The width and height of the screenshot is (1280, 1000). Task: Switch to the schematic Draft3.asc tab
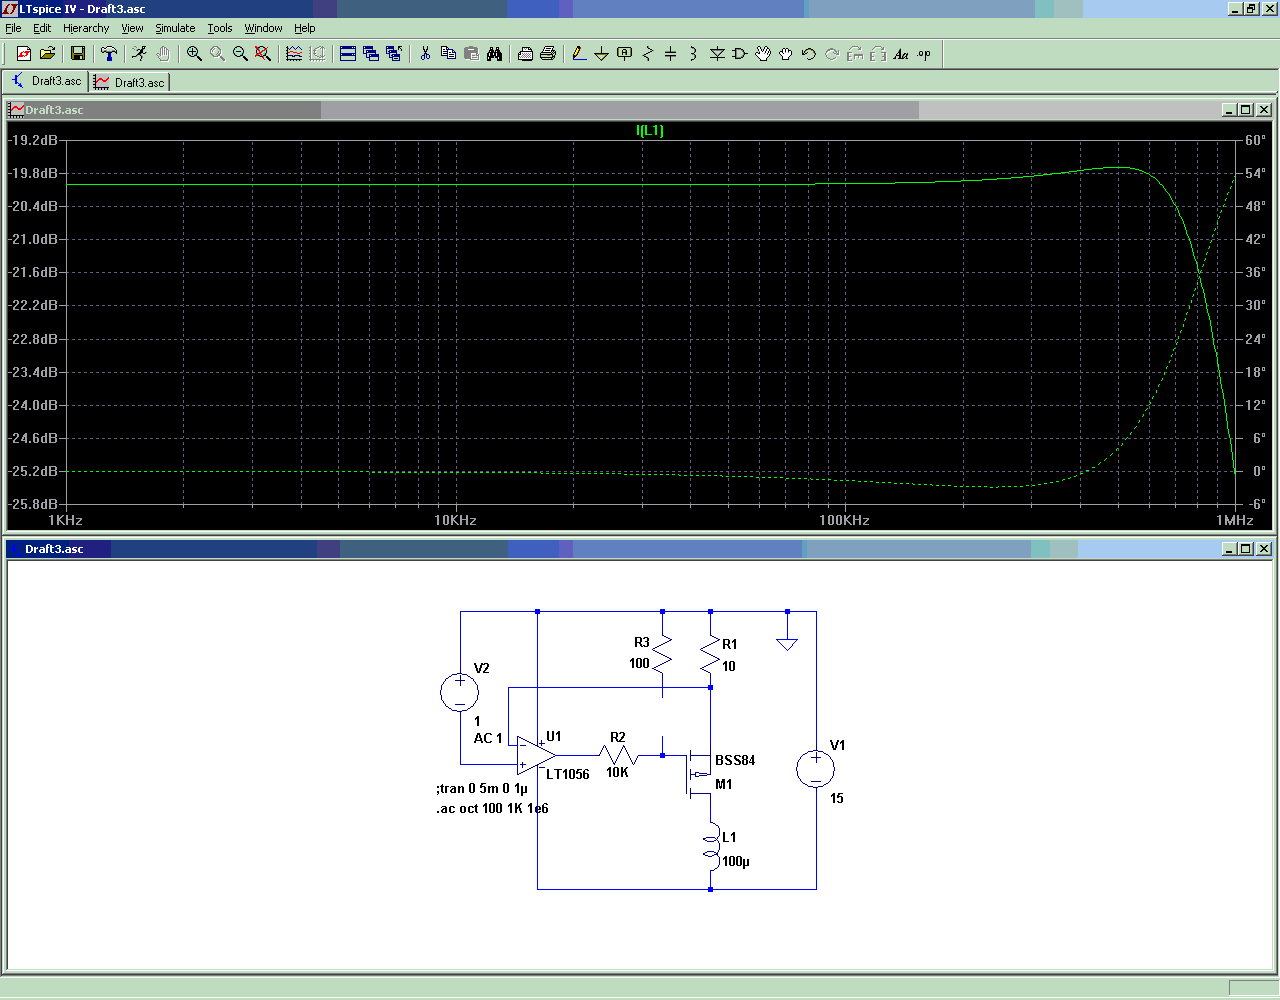[x=46, y=82]
